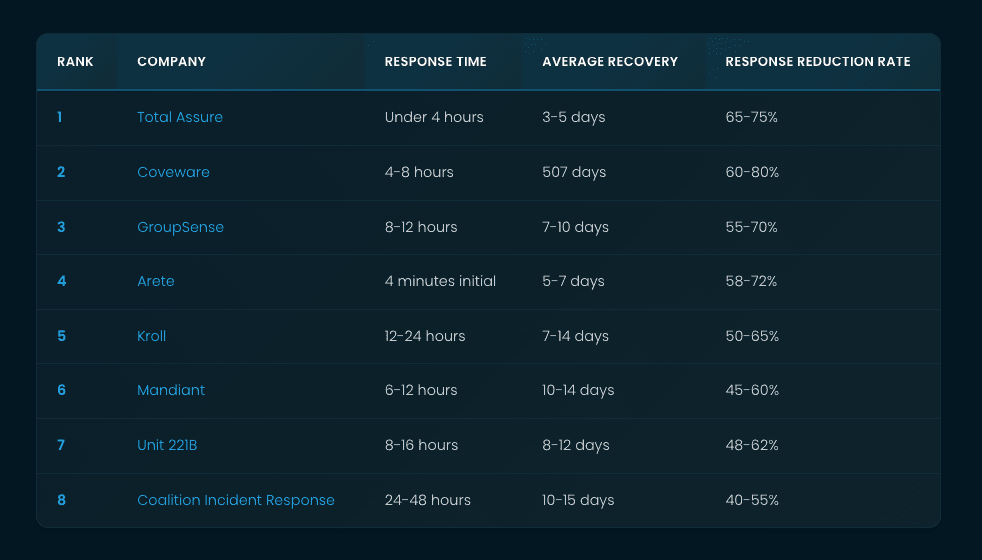Open the Unit 221B company link
Image resolution: width=982 pixels, height=560 pixels.
pyautogui.click(x=167, y=445)
